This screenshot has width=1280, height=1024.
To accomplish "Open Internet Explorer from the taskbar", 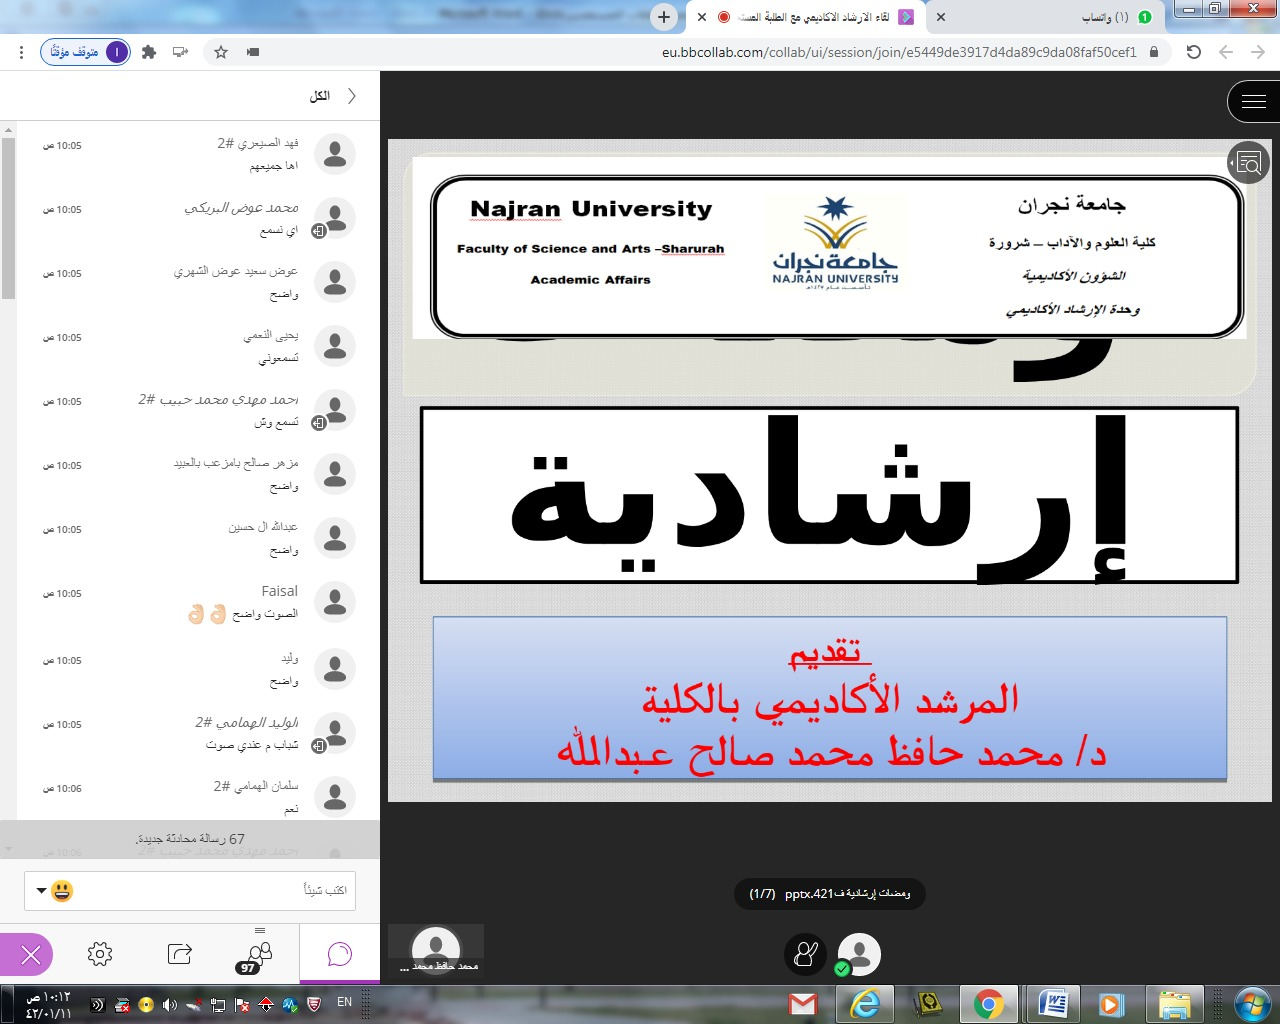I will (x=865, y=1004).
